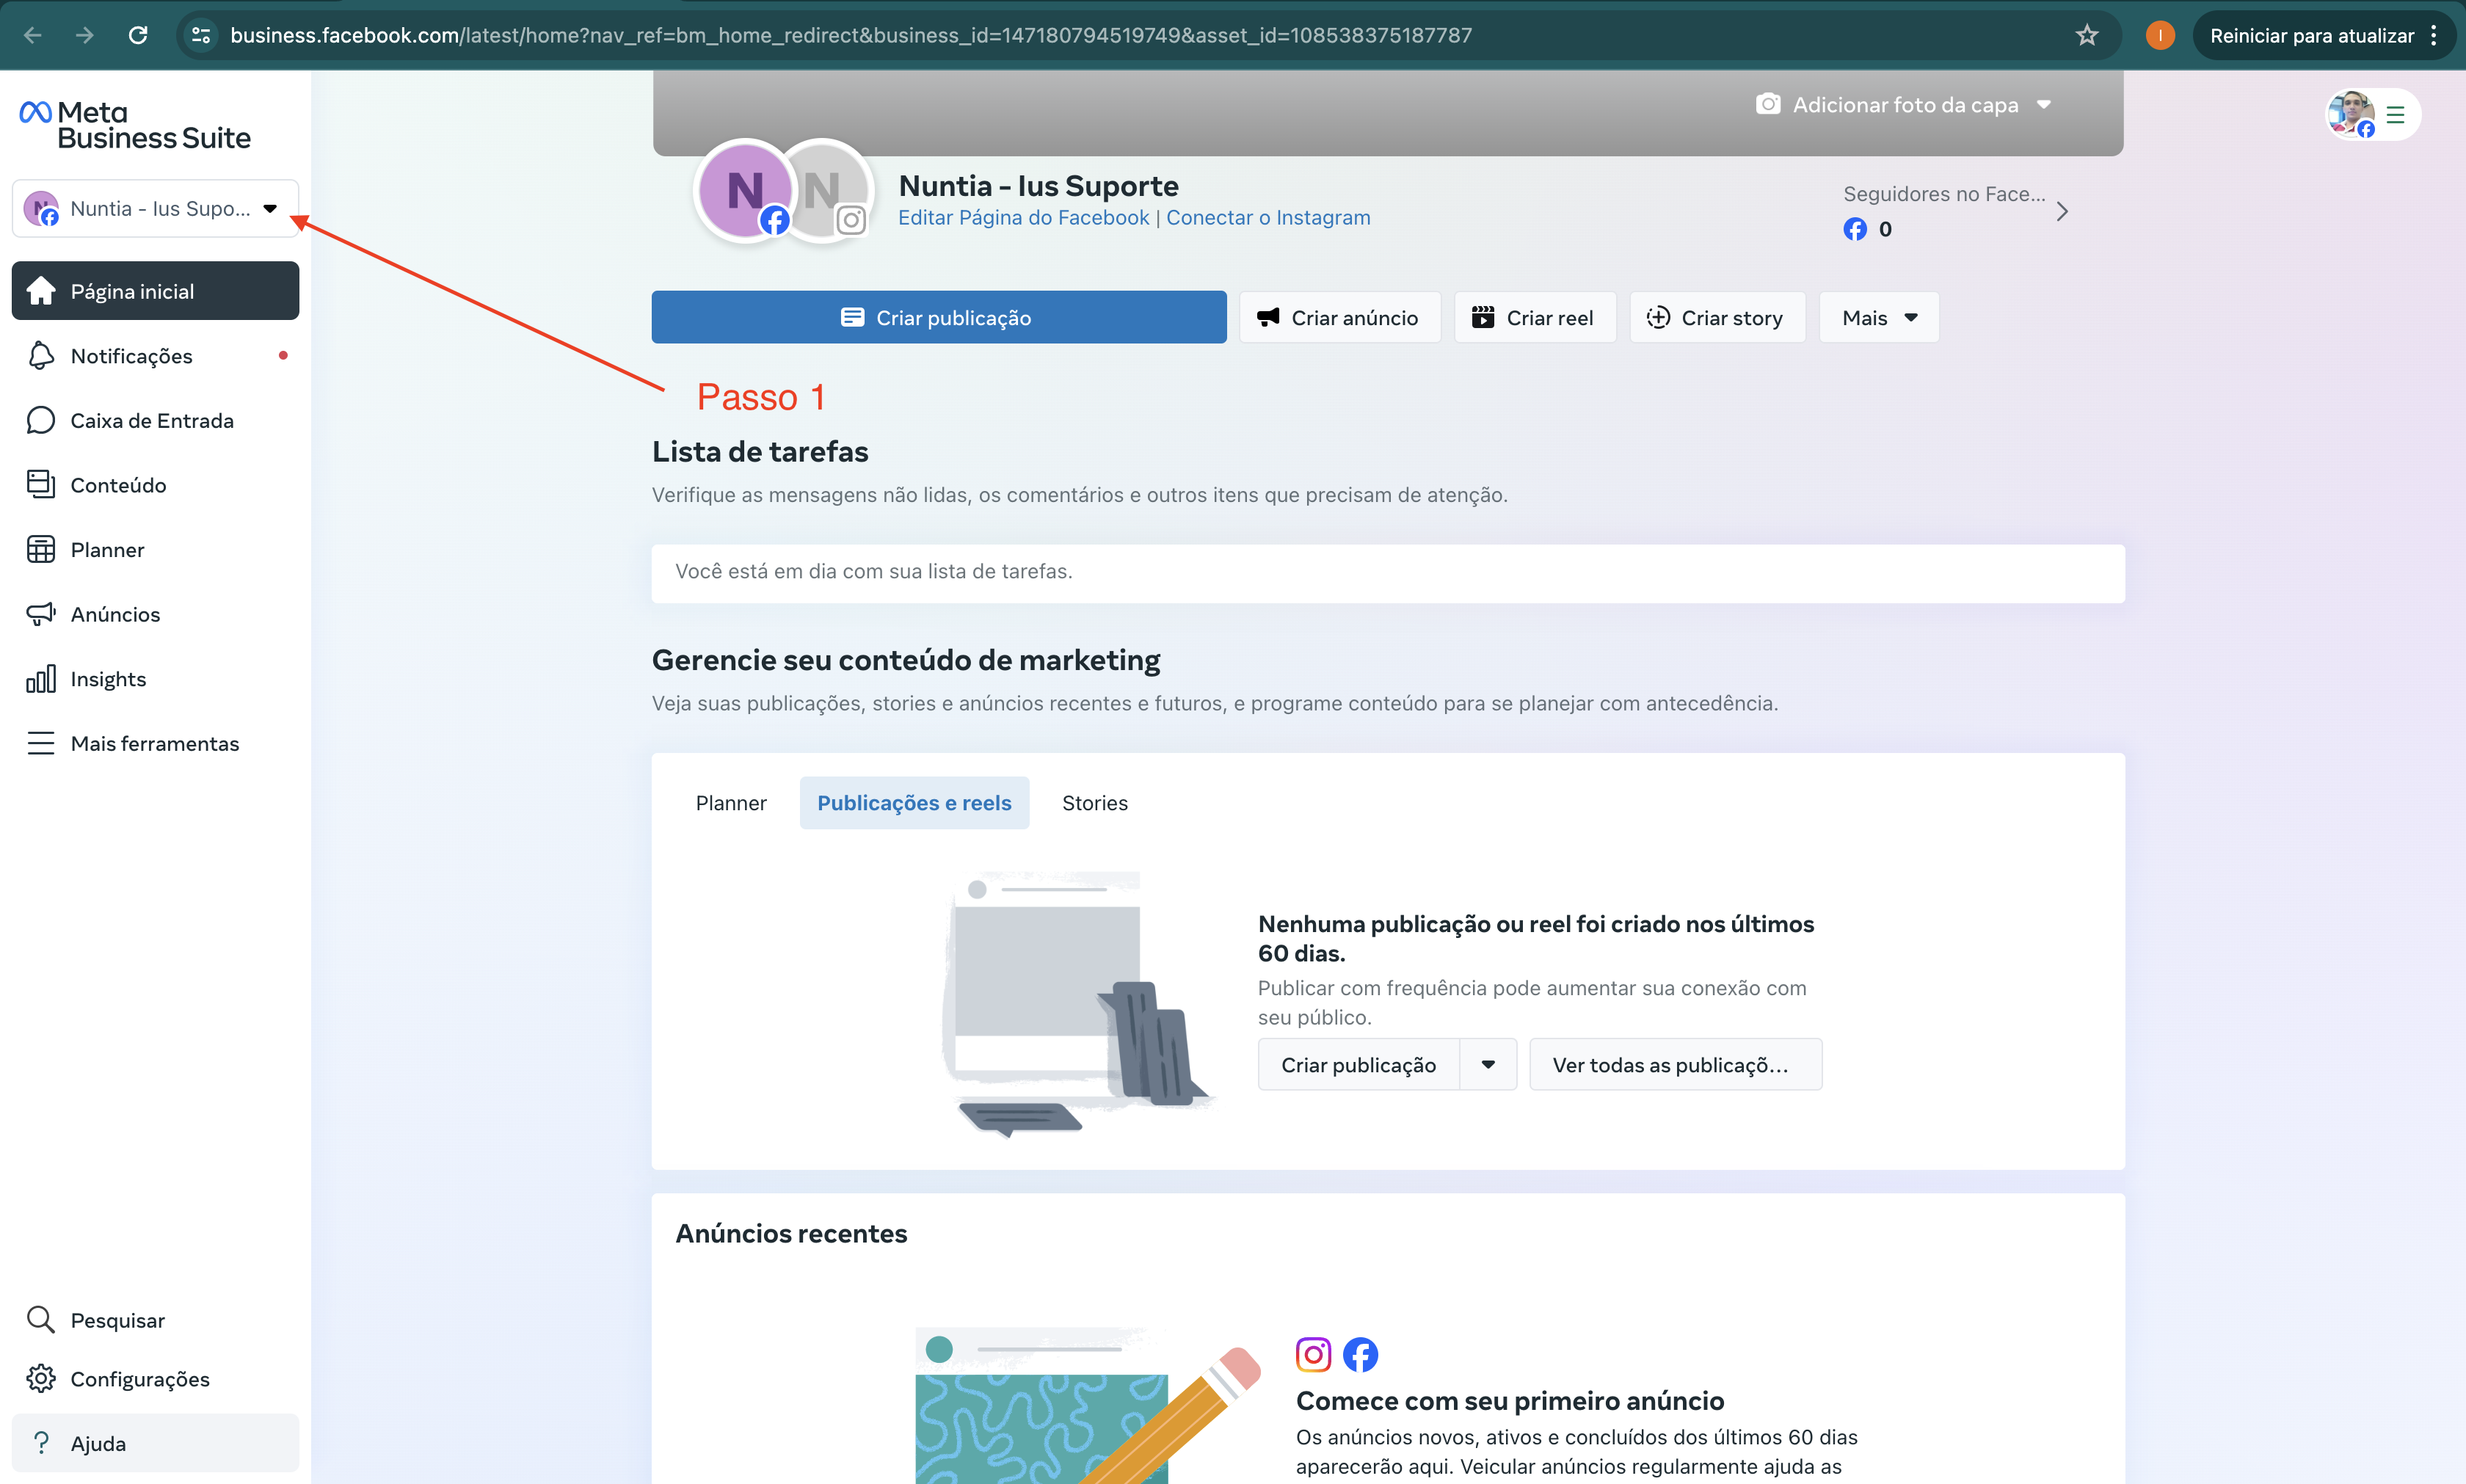This screenshot has height=1484, width=2466.
Task: Click the Criar anúncio button
Action: pos(1340,317)
